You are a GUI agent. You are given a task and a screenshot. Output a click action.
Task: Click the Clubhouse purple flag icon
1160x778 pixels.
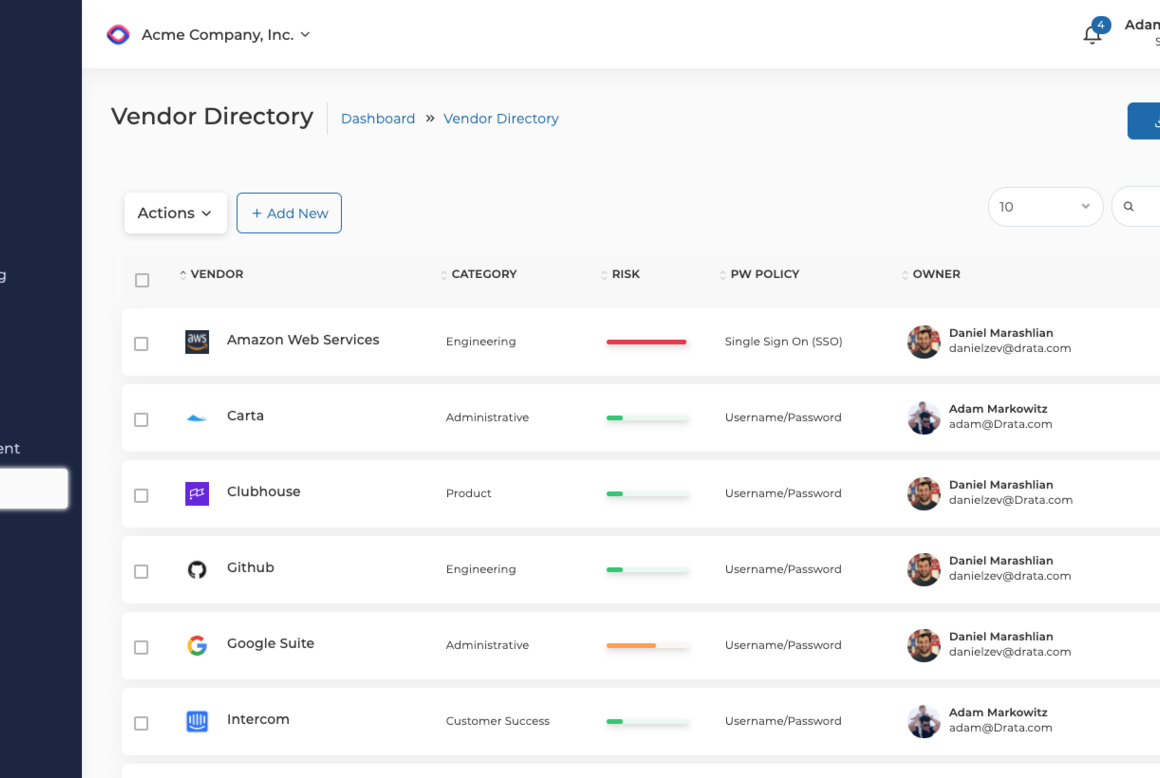point(197,493)
